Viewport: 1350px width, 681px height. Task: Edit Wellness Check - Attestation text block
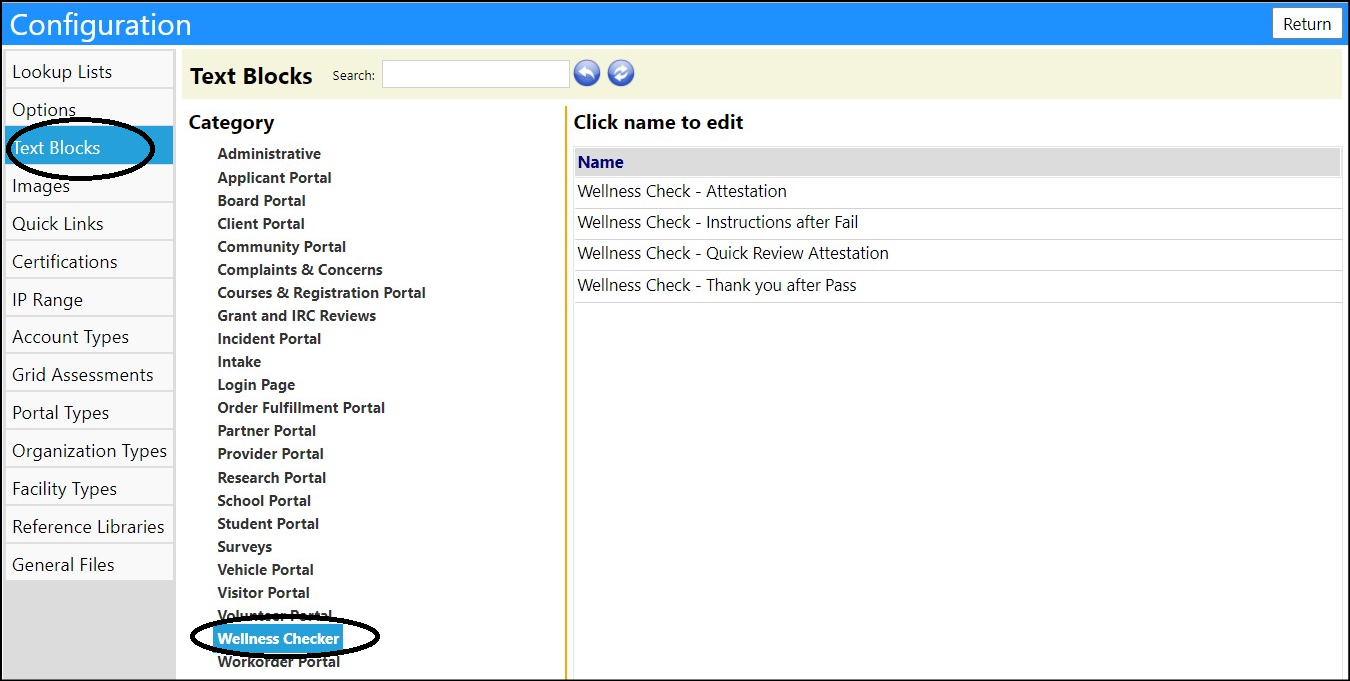pos(682,191)
